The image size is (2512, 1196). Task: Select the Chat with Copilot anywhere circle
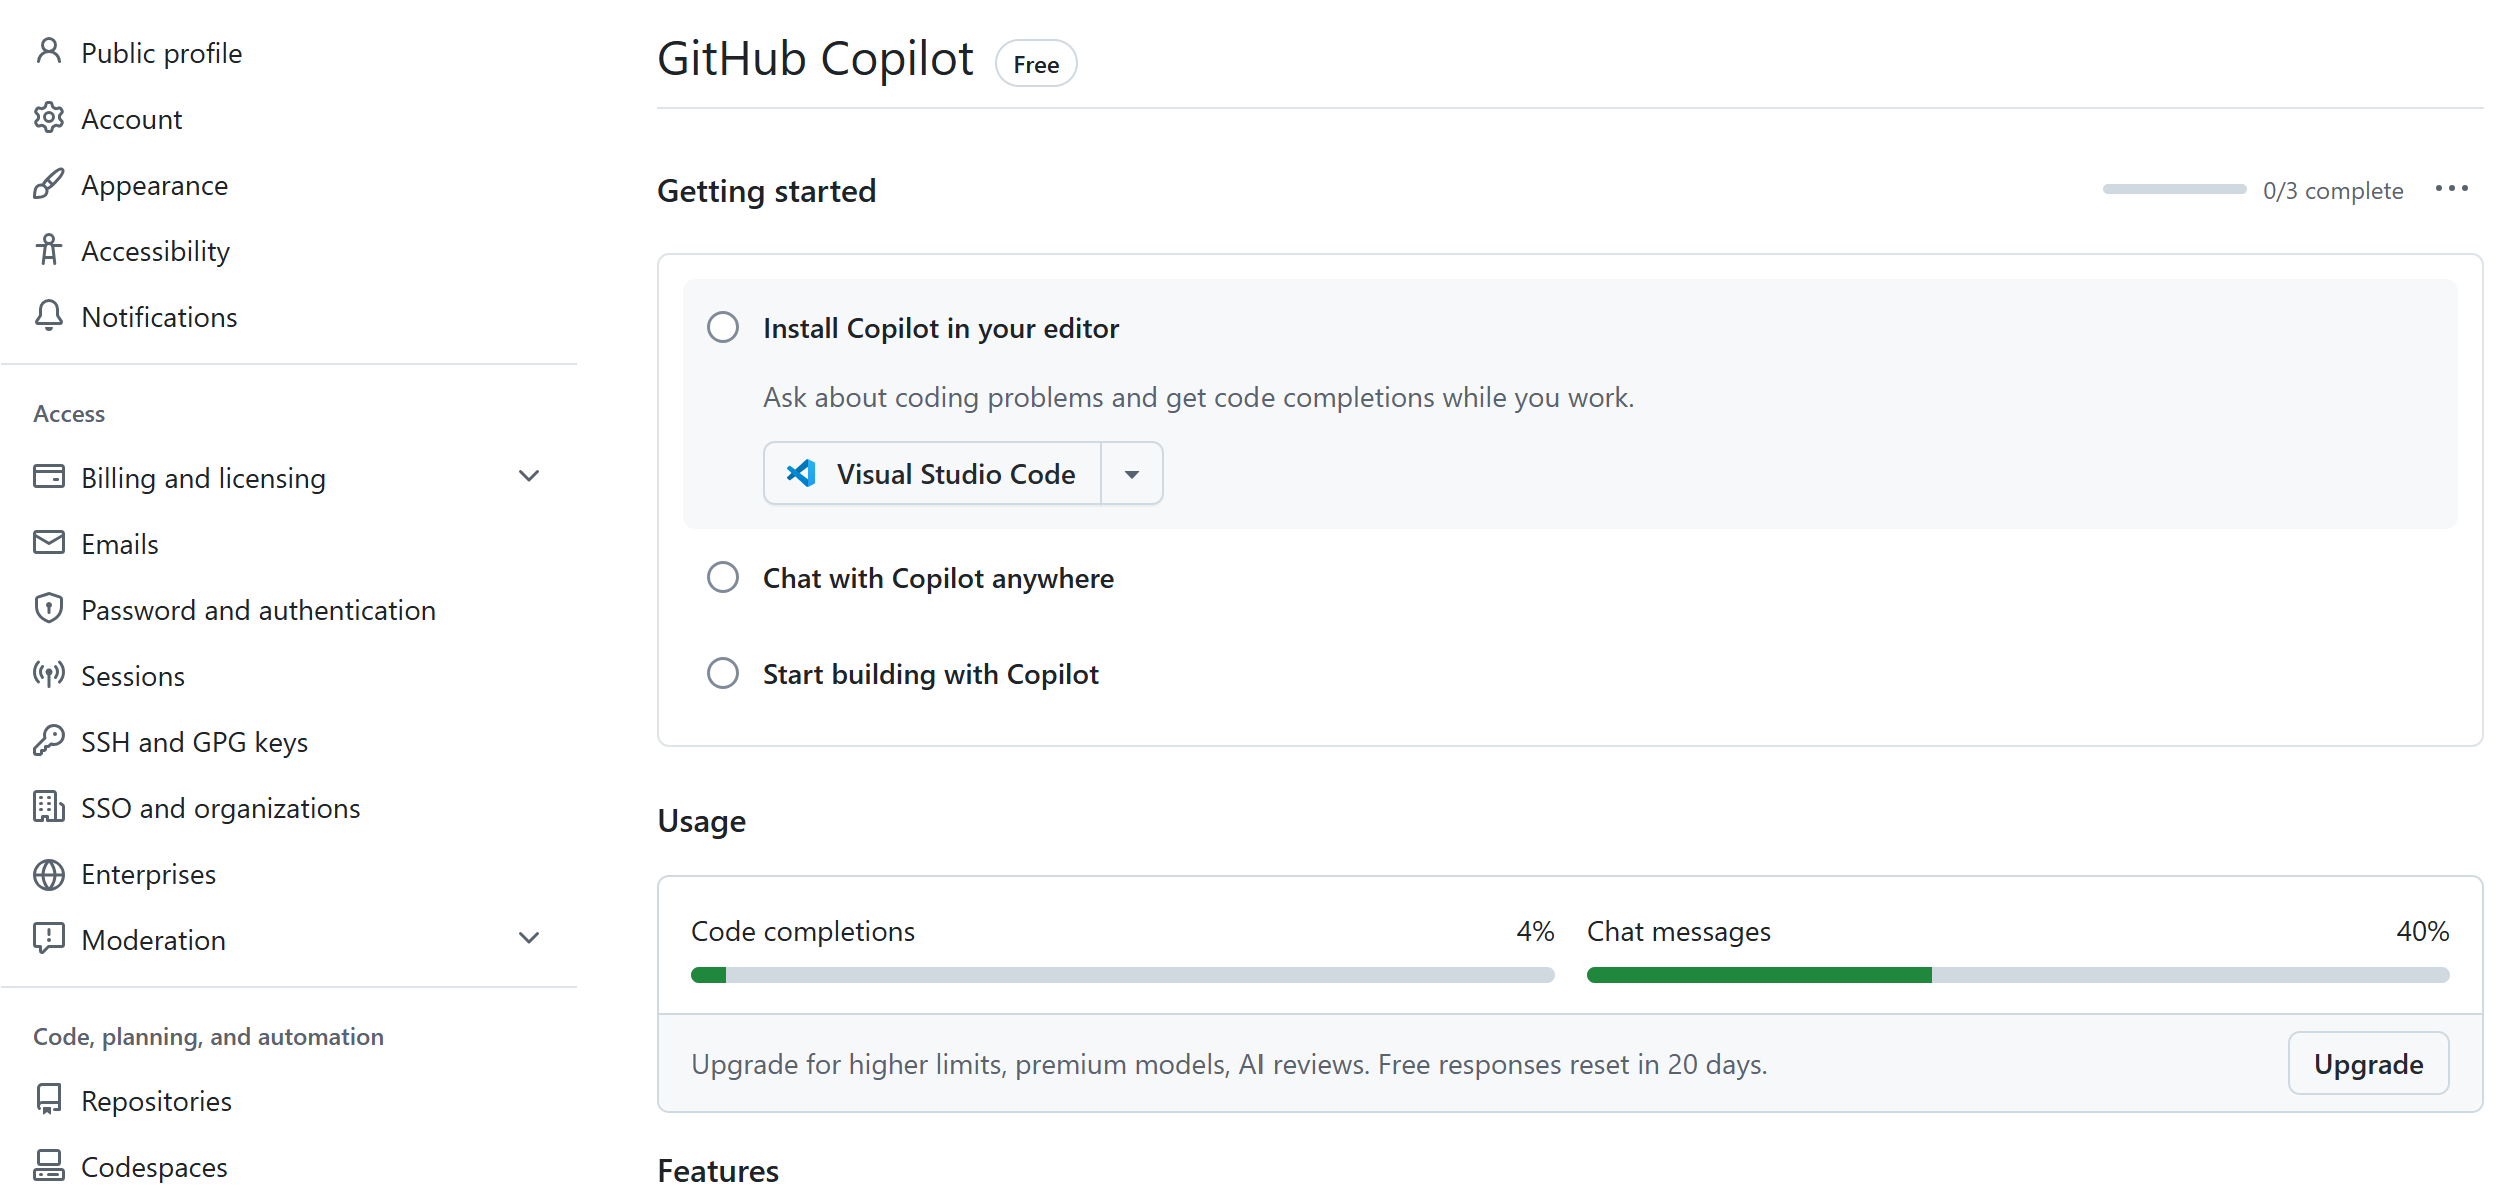pos(722,578)
